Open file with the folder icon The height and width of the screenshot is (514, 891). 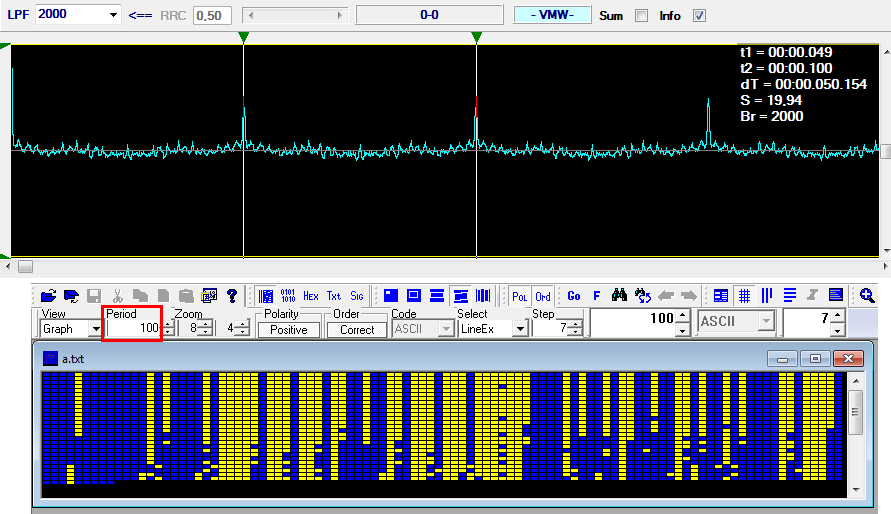point(48,296)
